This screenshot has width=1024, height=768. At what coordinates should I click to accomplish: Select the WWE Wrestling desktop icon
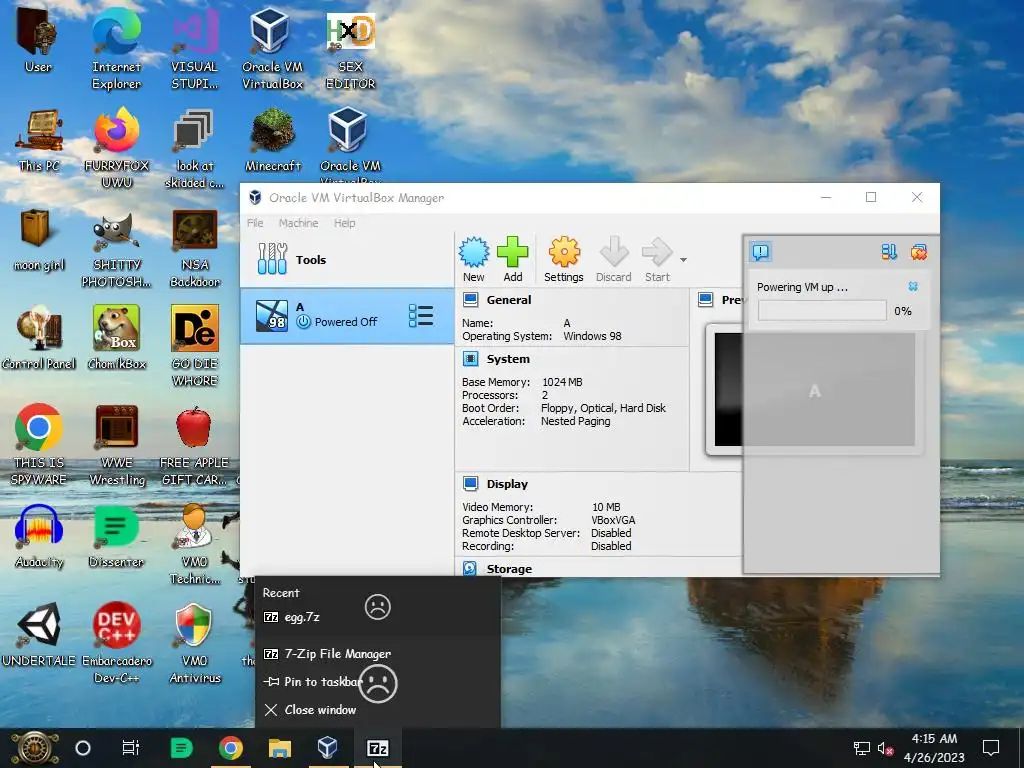click(117, 444)
